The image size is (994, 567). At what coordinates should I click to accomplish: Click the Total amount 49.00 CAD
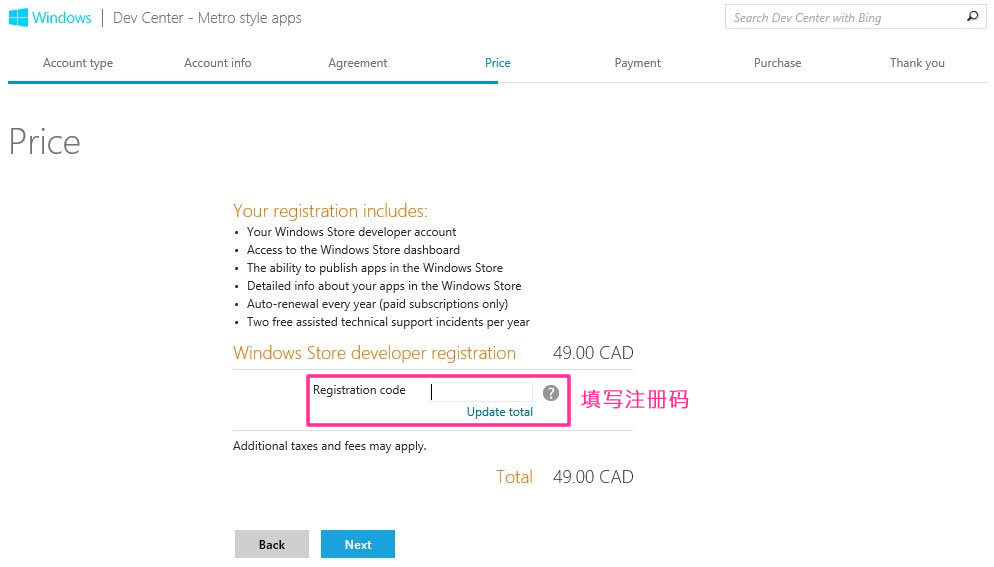(x=593, y=477)
